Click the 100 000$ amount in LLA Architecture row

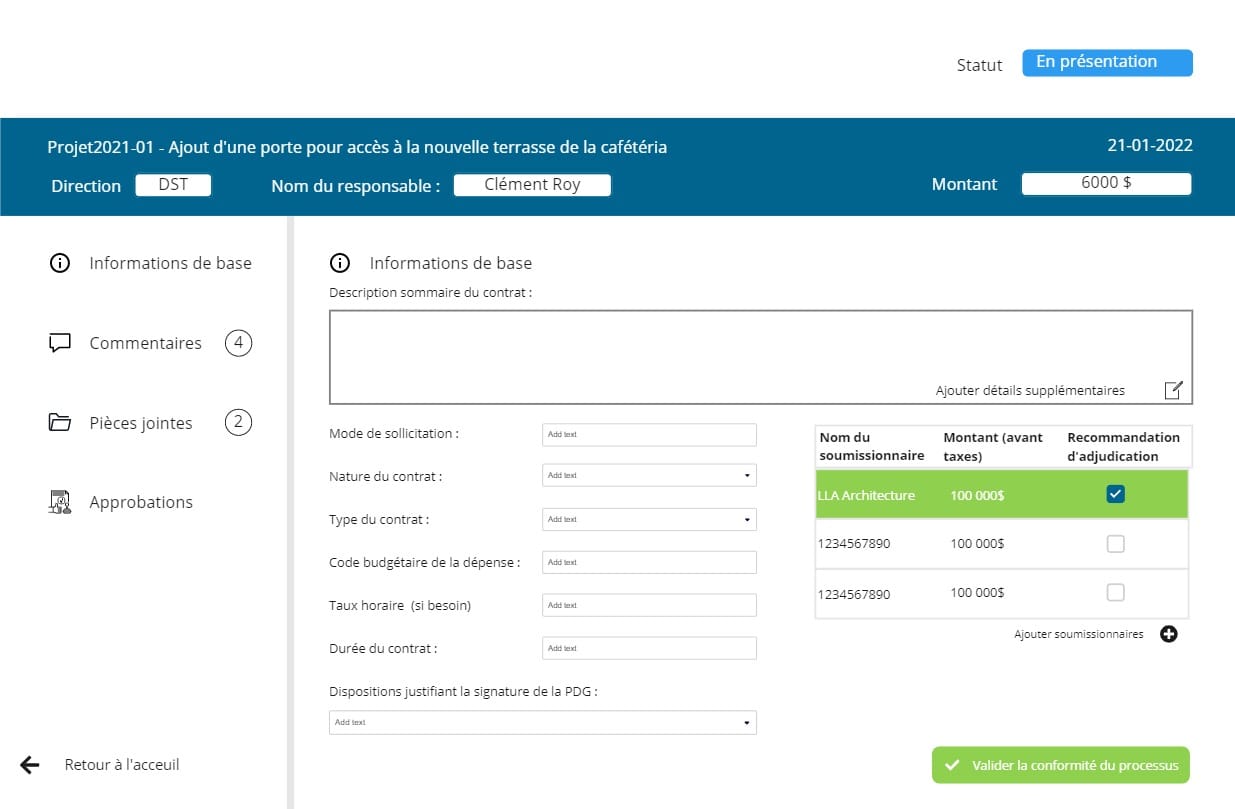pos(977,496)
